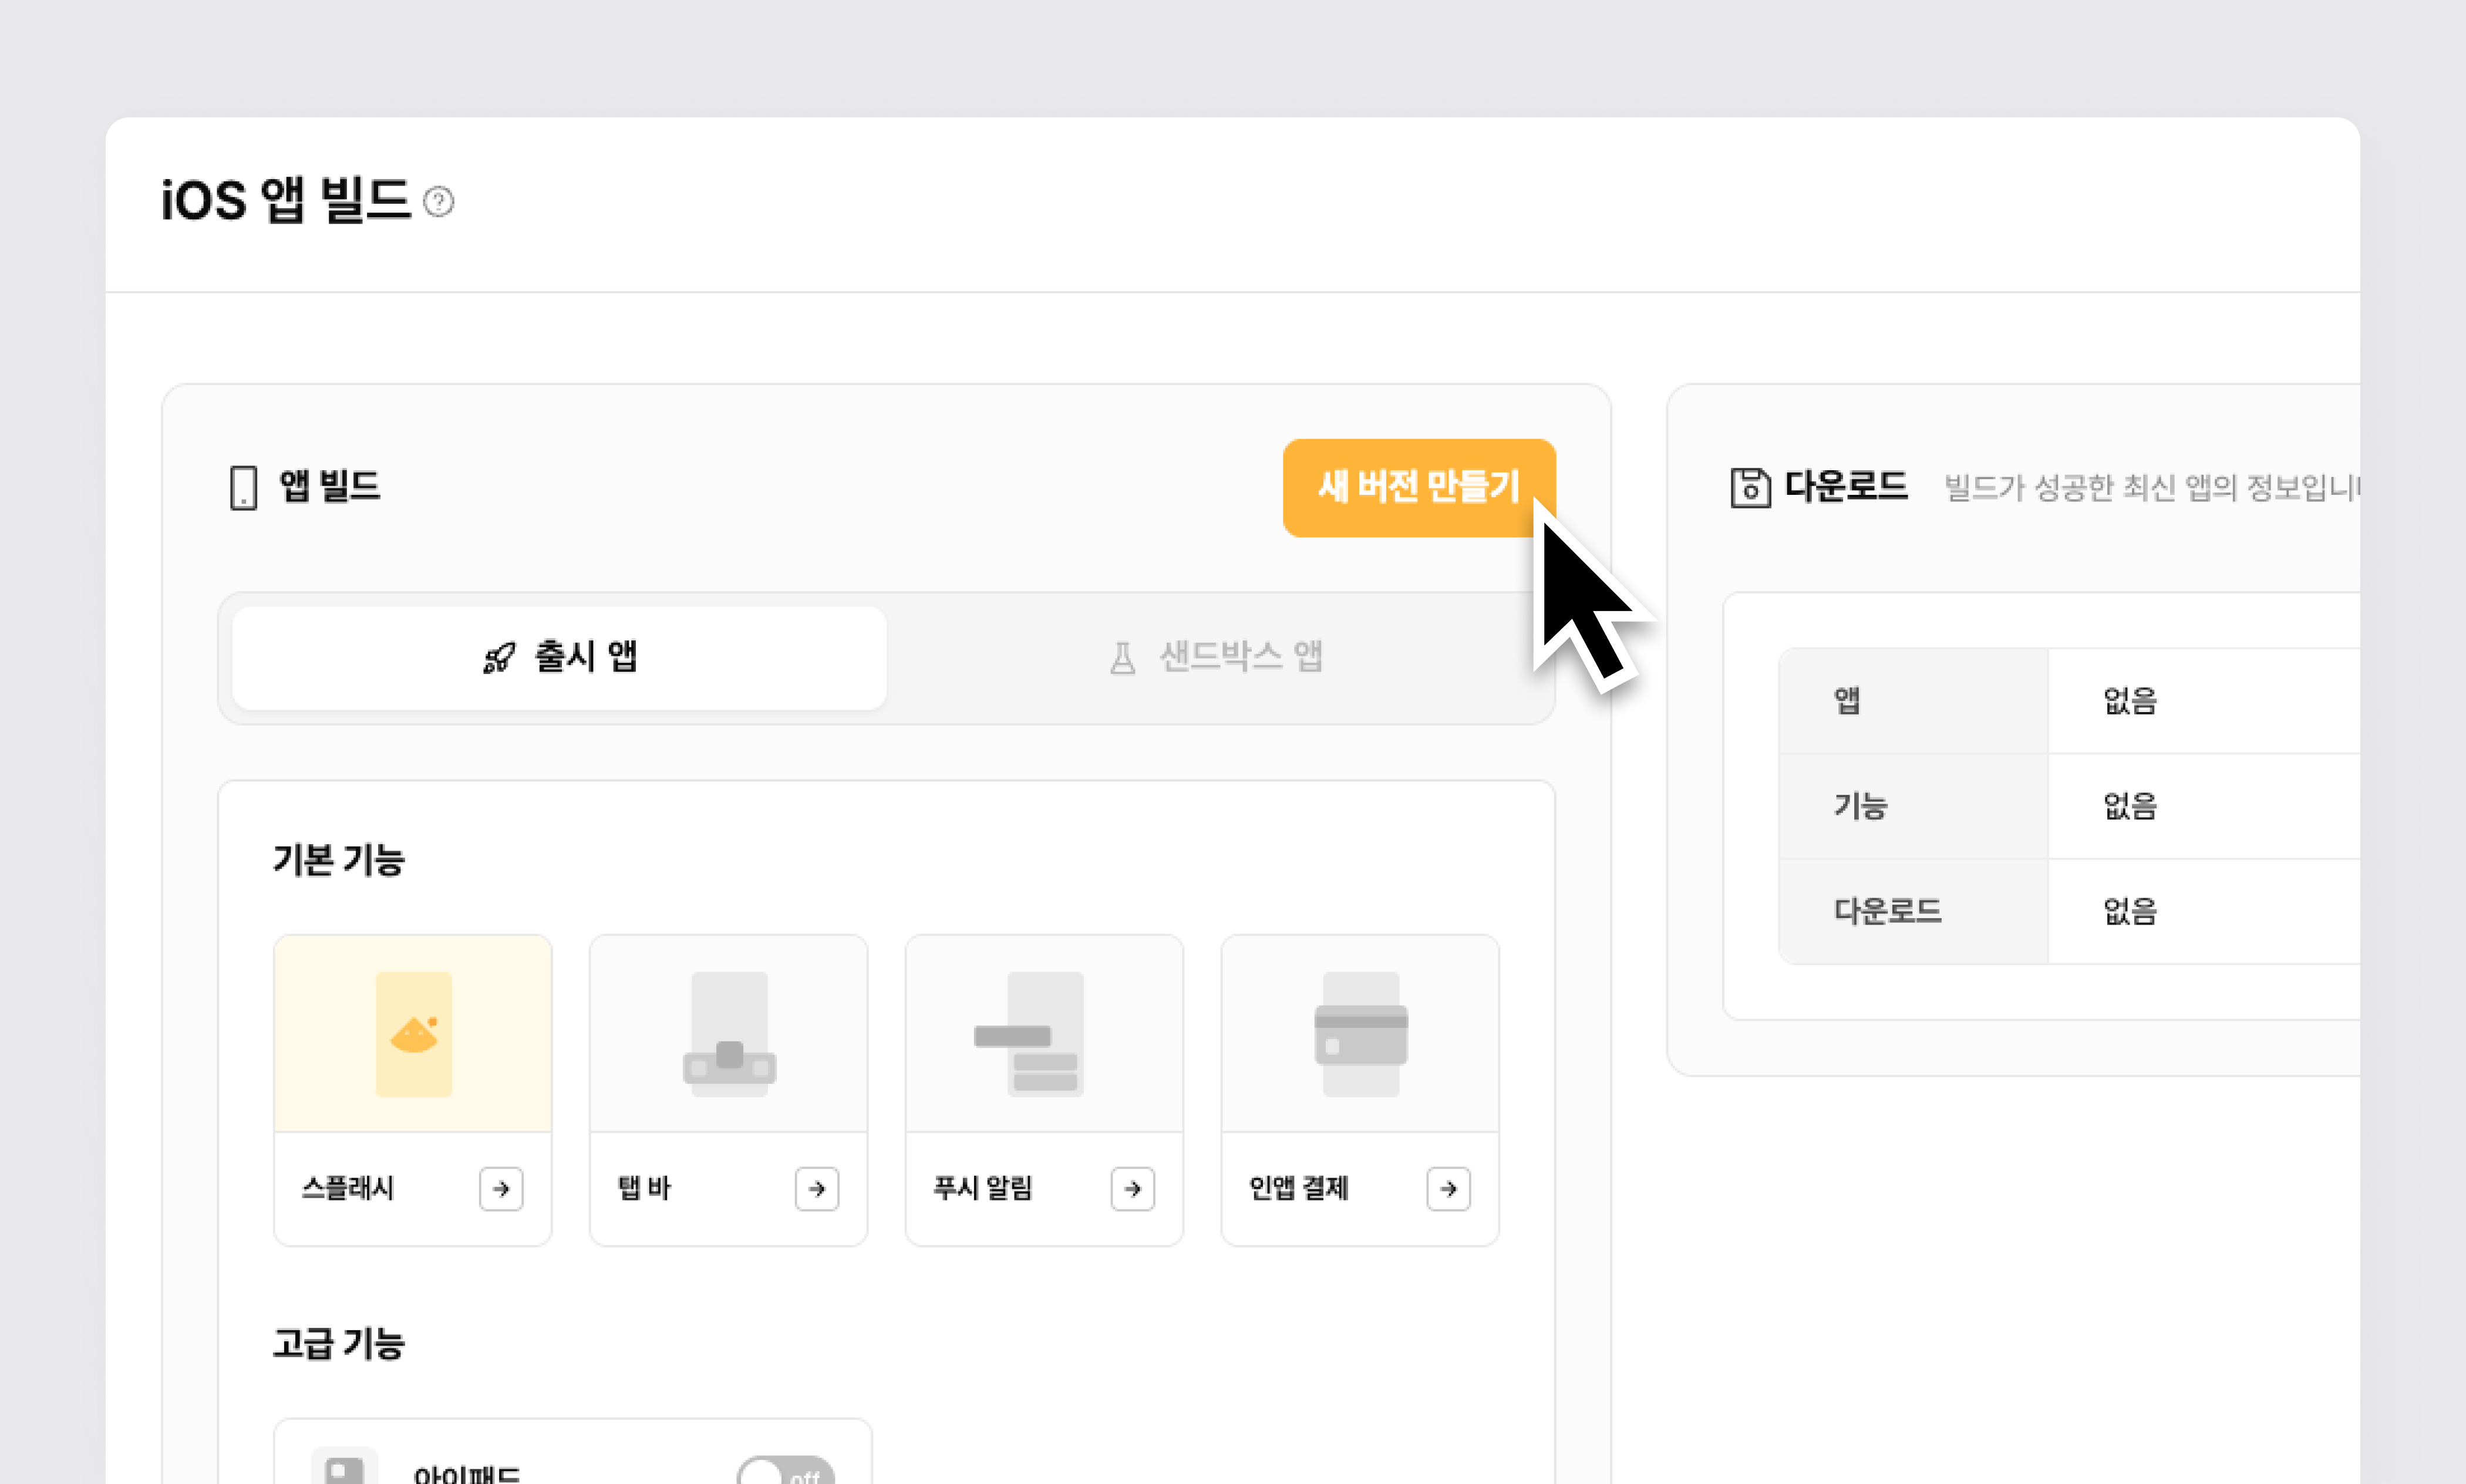Click the phone icon beside 앱 빌드
2466x1484 pixels.
pos(243,488)
